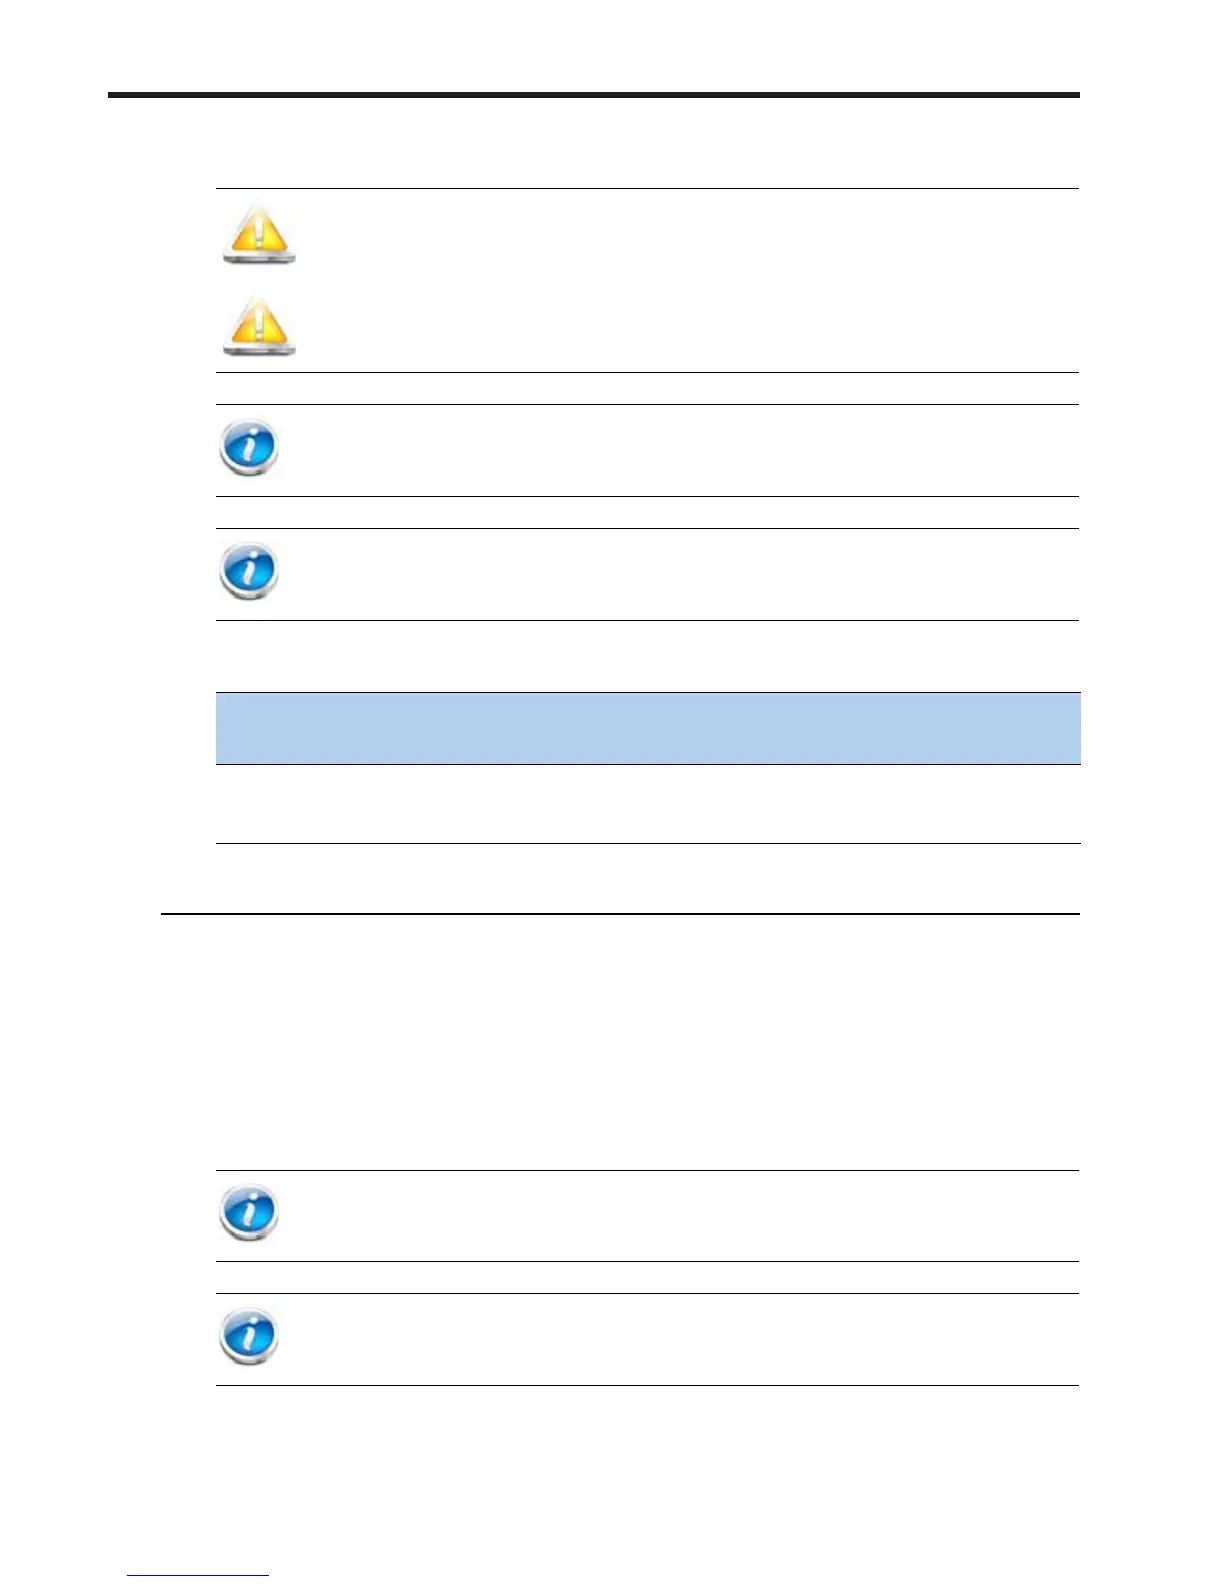Click the third blue info note icon
Image resolution: width=1224 pixels, height=1584 pixels.
click(x=249, y=1212)
